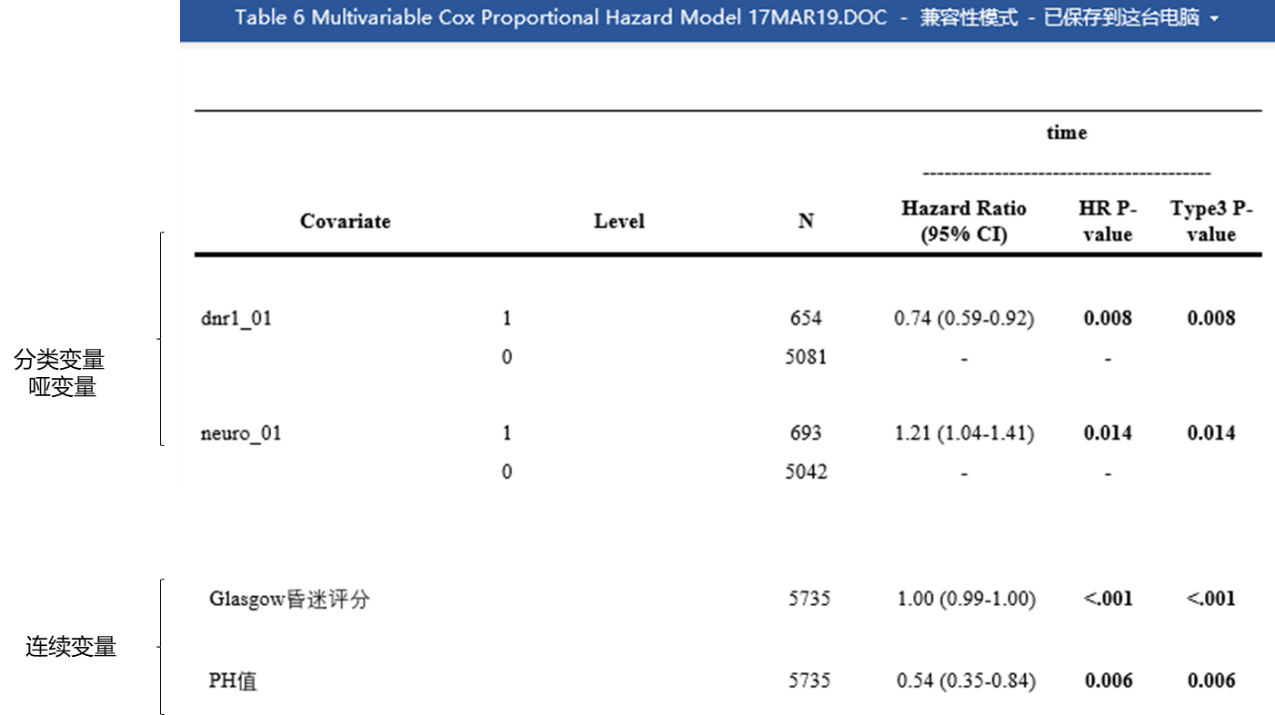Viewport: 1275px width, 715px height.
Task: Select the 'N' column header
Action: [806, 221]
